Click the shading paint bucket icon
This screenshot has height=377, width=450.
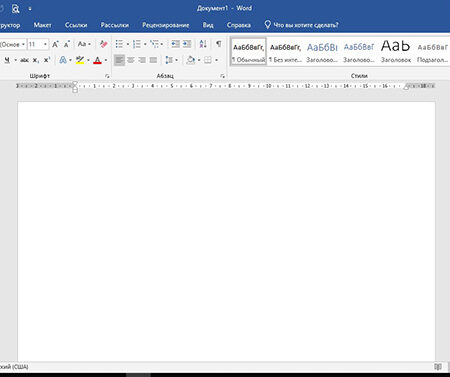191,60
